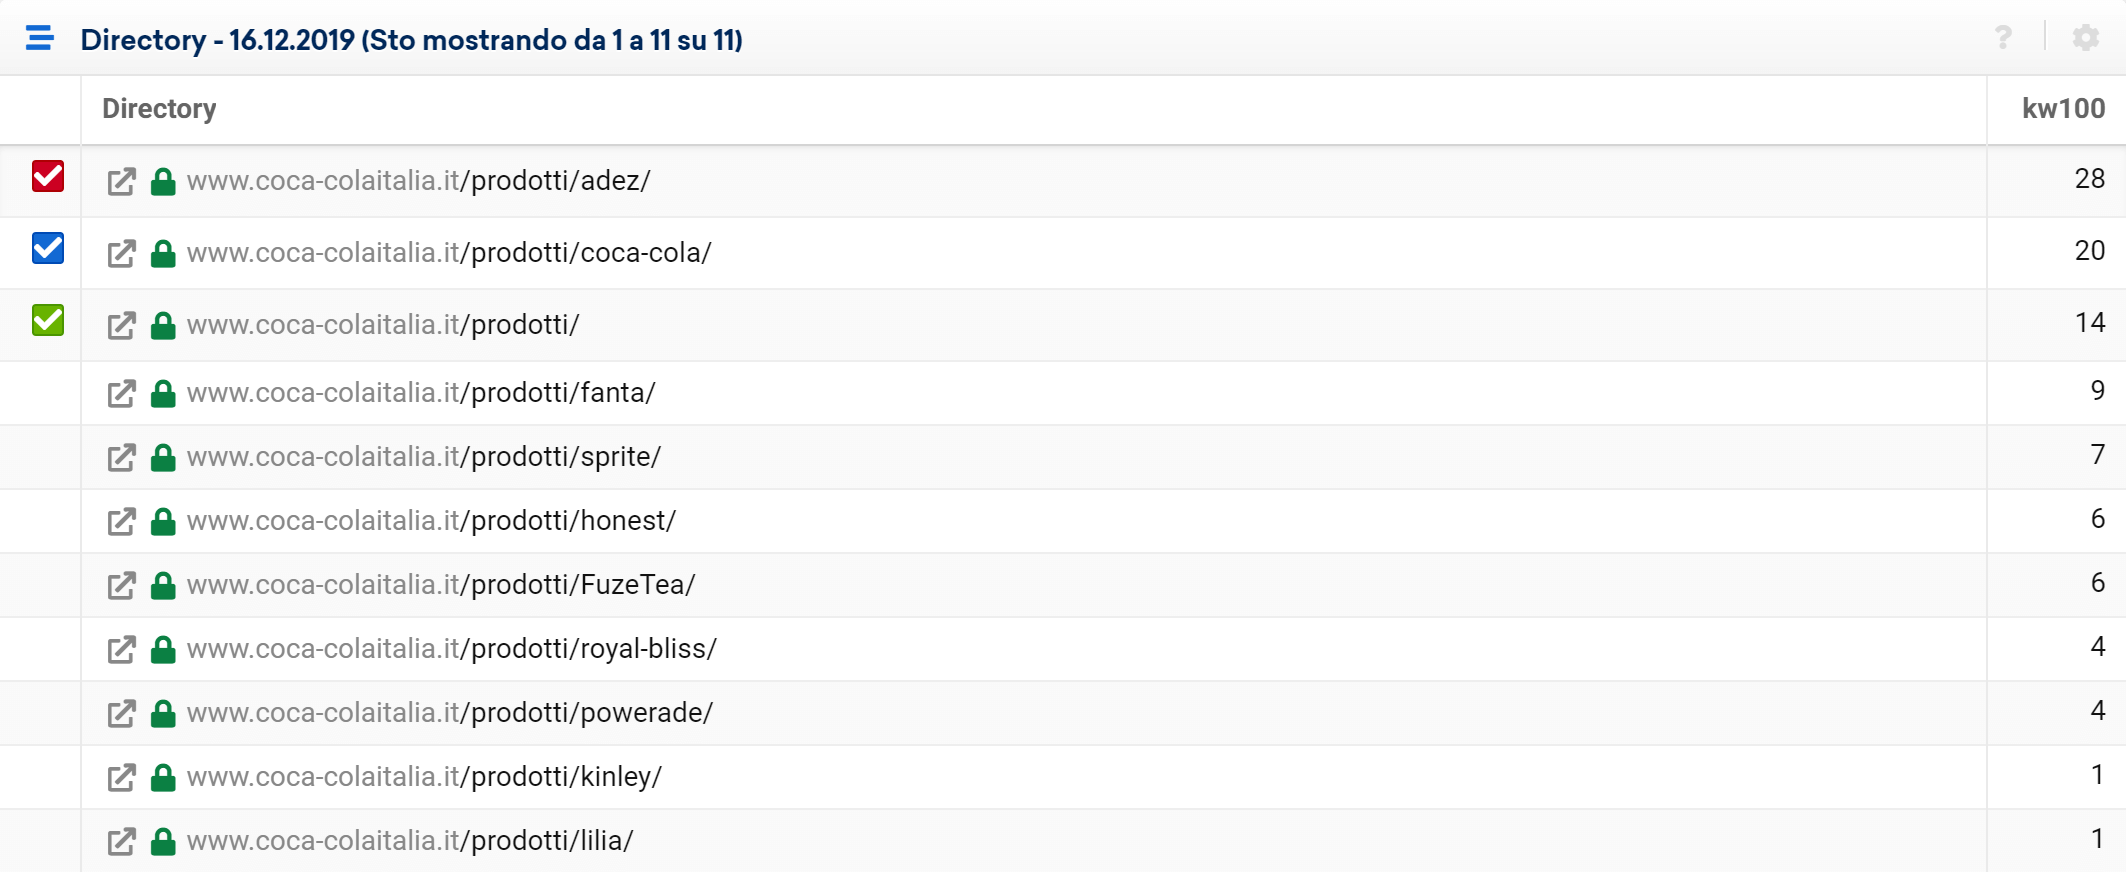Open the hamburger menu beside Directory title
Screen dimensions: 2126x872
(40, 38)
